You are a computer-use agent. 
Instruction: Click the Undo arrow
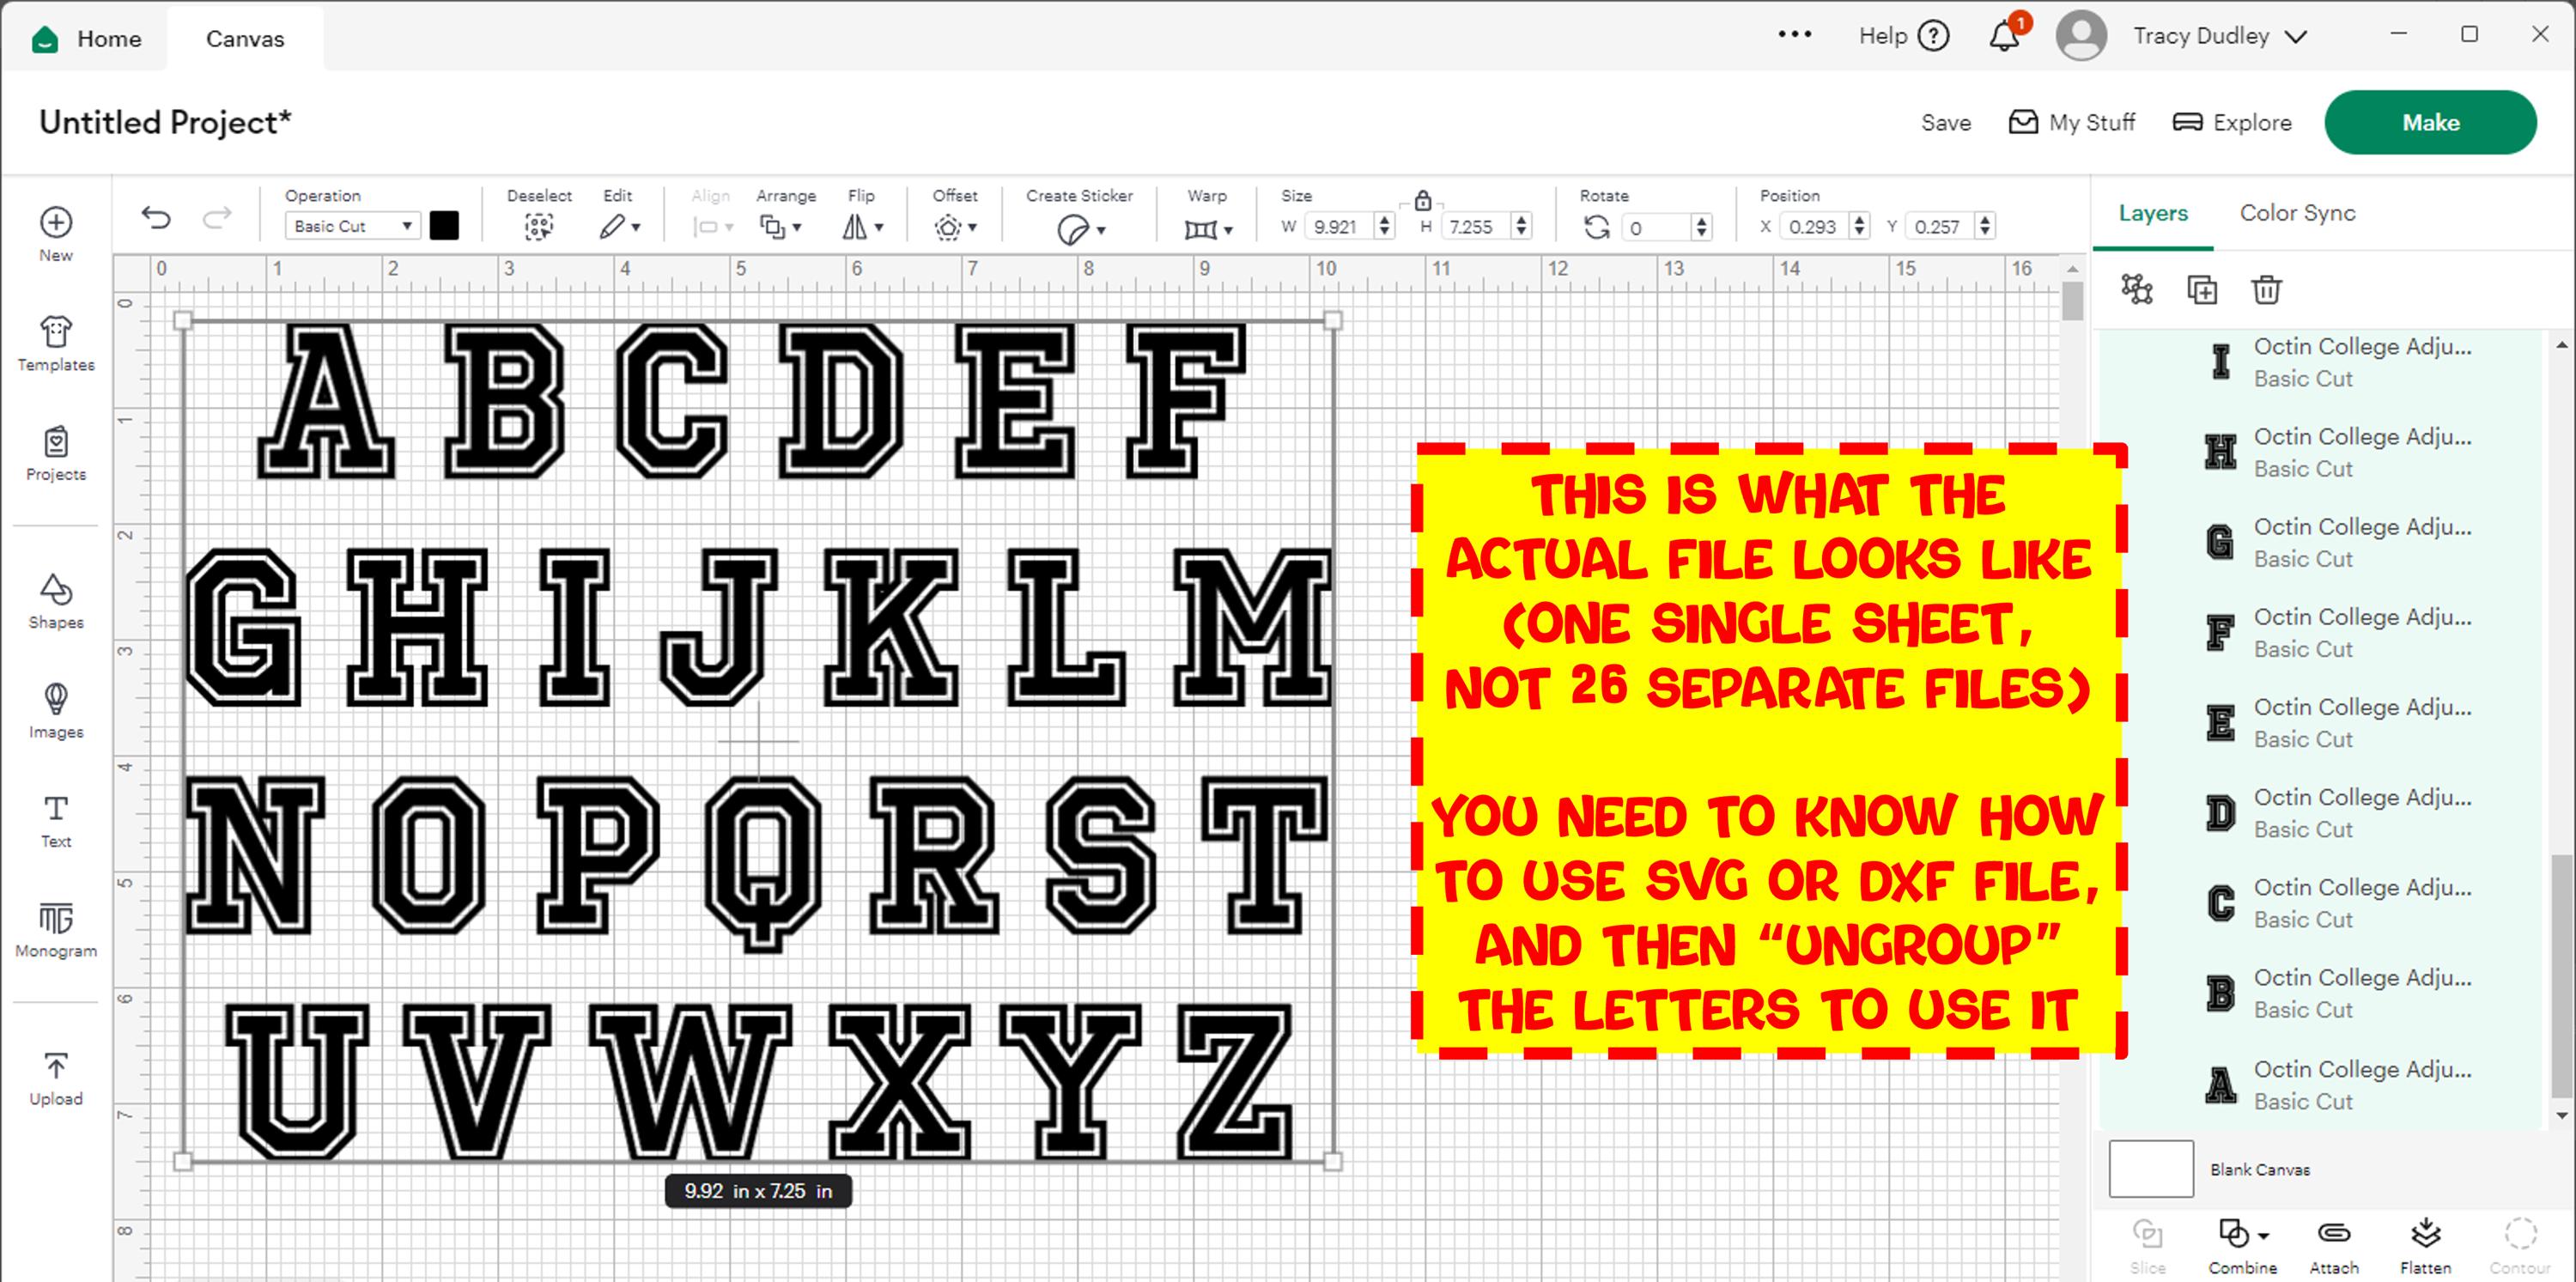(x=156, y=217)
